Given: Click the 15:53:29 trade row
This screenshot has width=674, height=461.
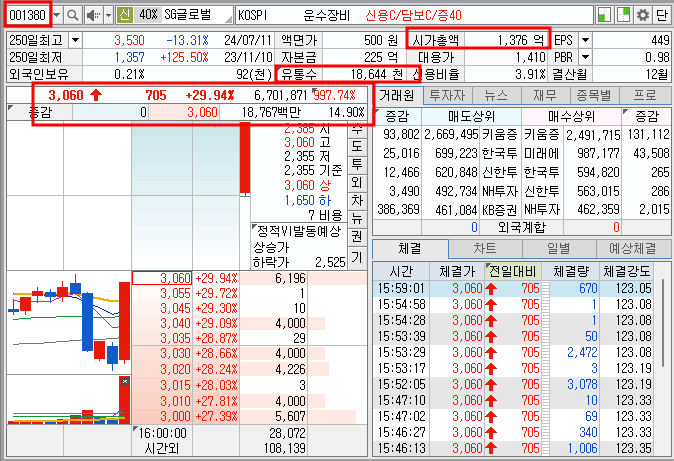Looking at the screenshot, I should [513, 352].
